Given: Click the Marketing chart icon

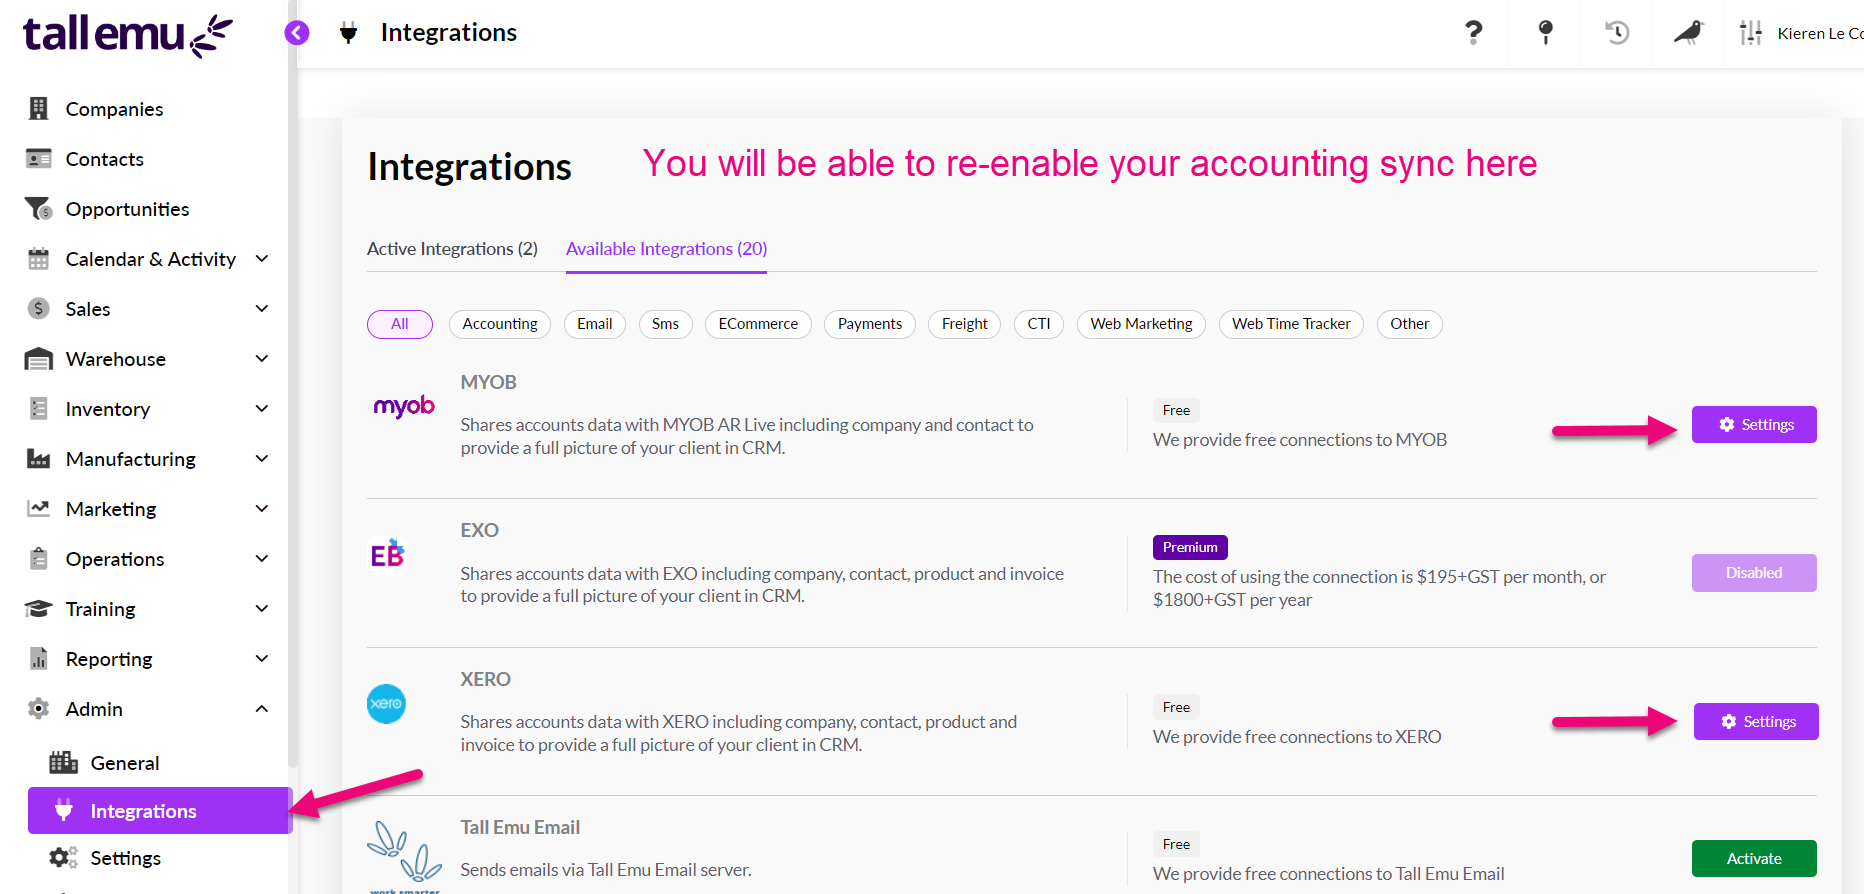Looking at the screenshot, I should 39,508.
